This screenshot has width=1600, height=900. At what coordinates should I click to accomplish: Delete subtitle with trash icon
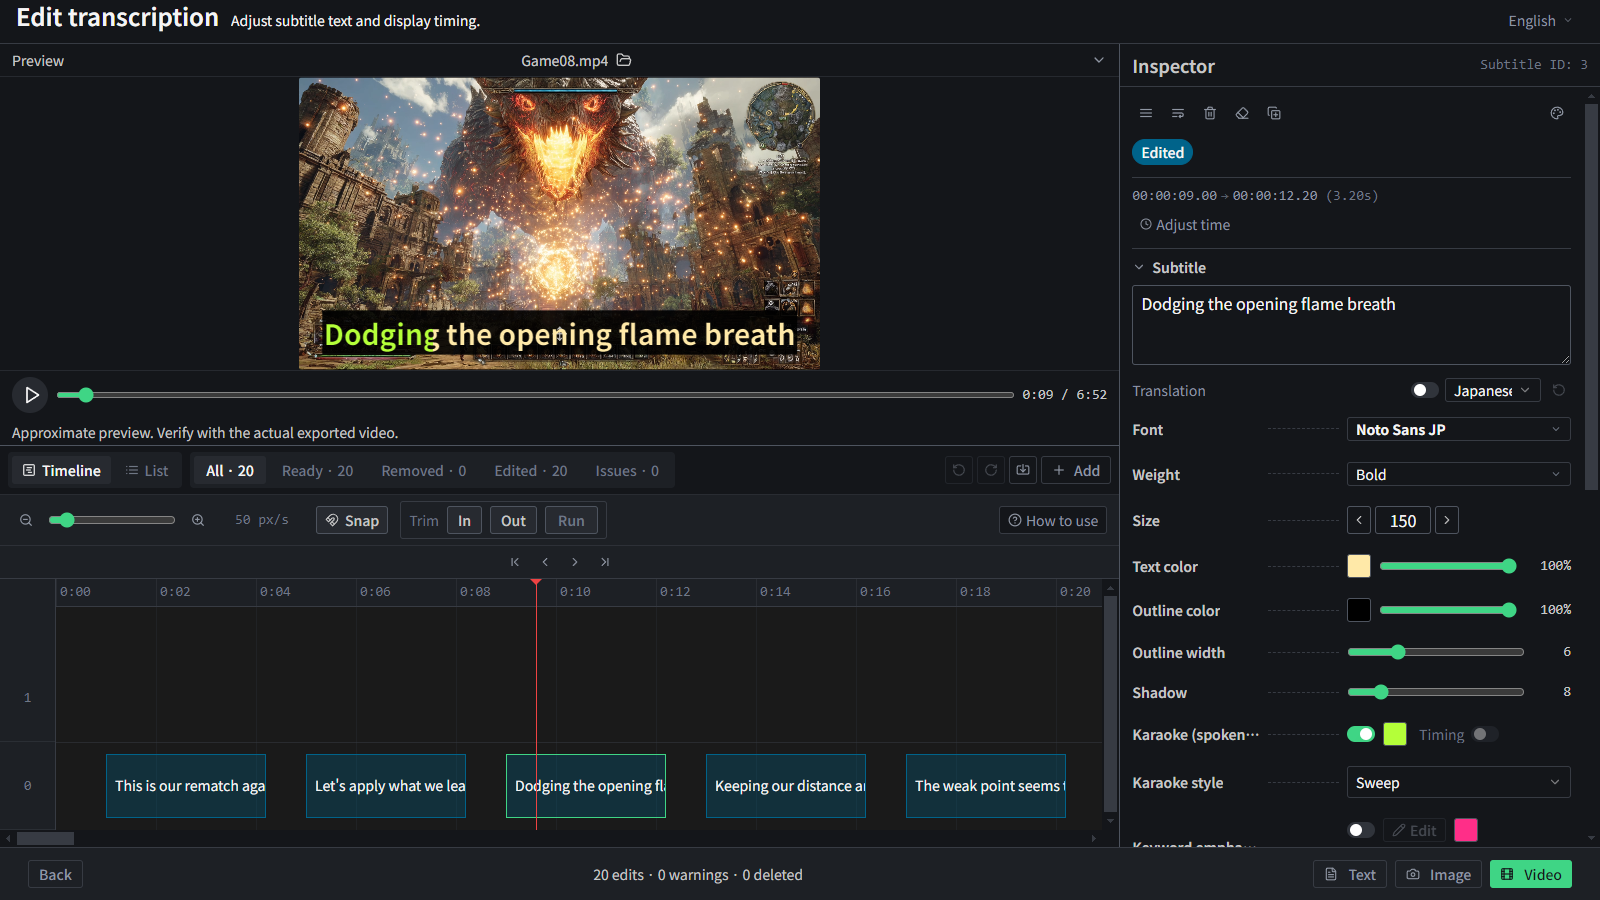(x=1210, y=113)
